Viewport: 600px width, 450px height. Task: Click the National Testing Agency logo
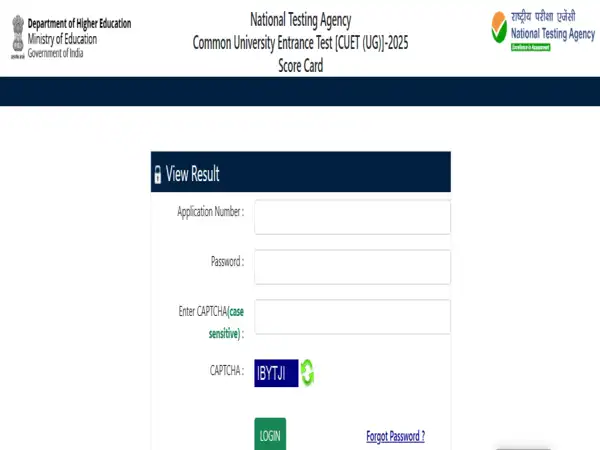543,31
